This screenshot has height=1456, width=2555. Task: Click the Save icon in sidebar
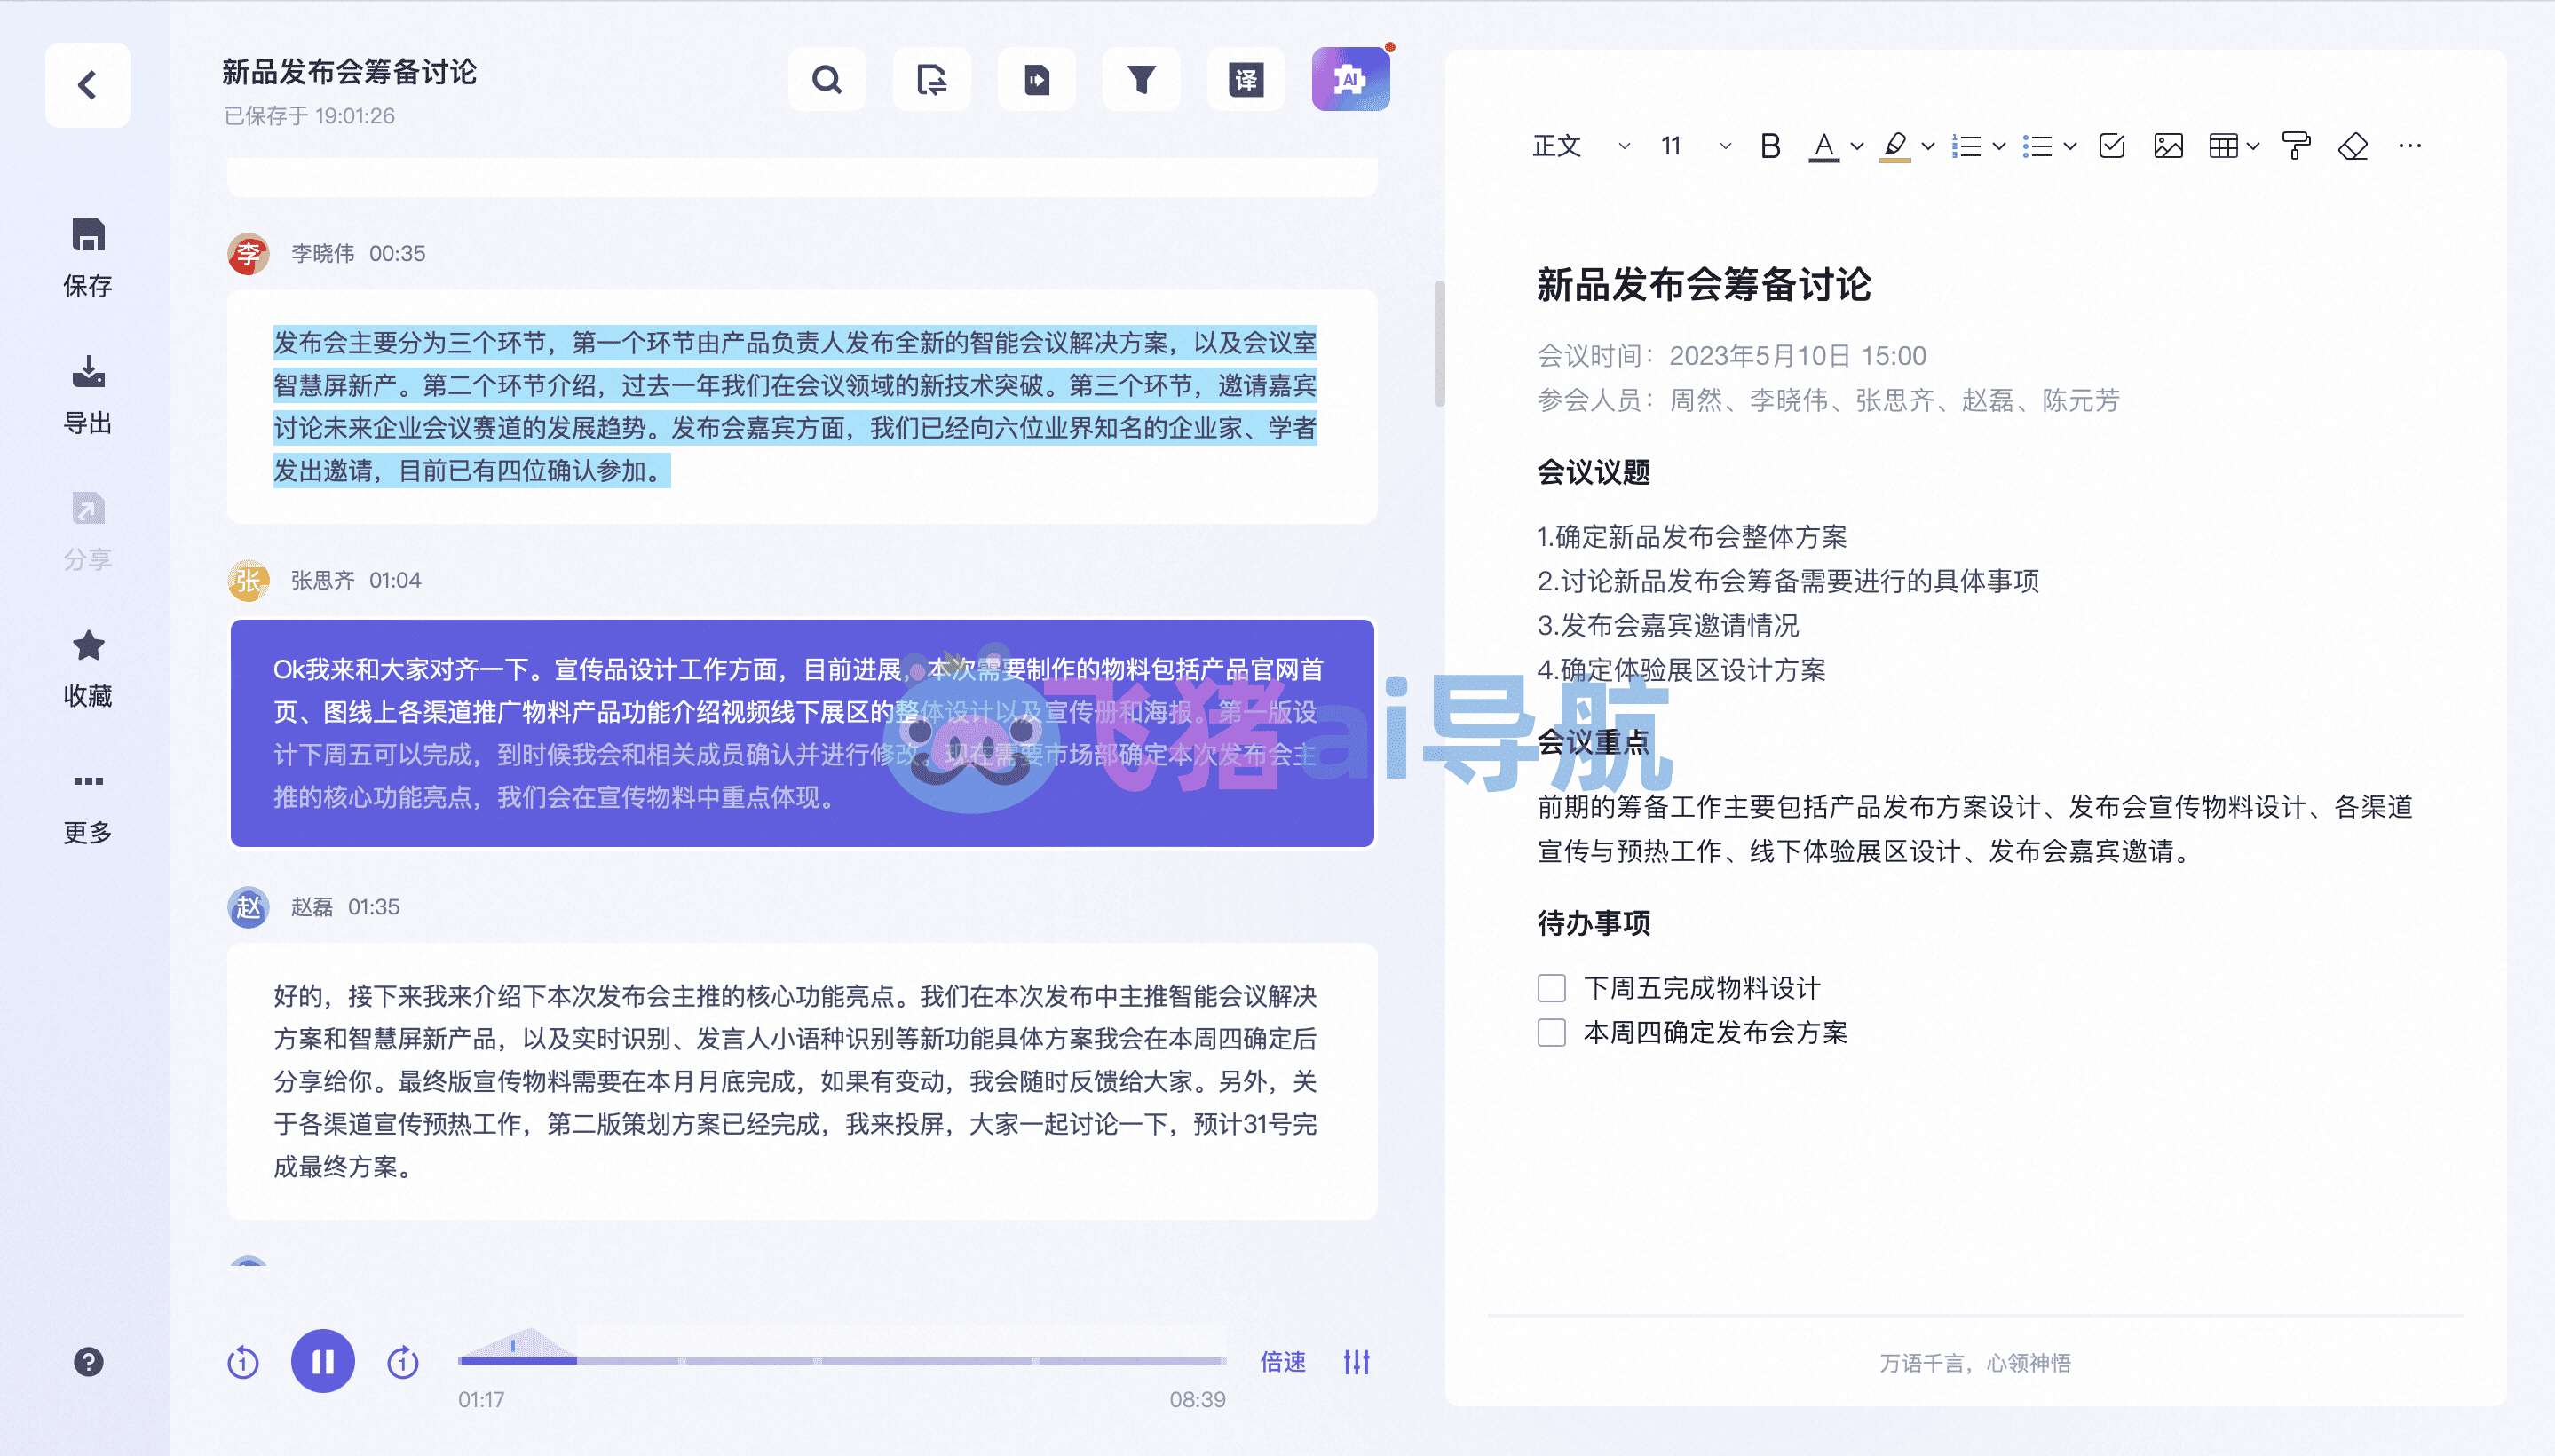point(88,235)
